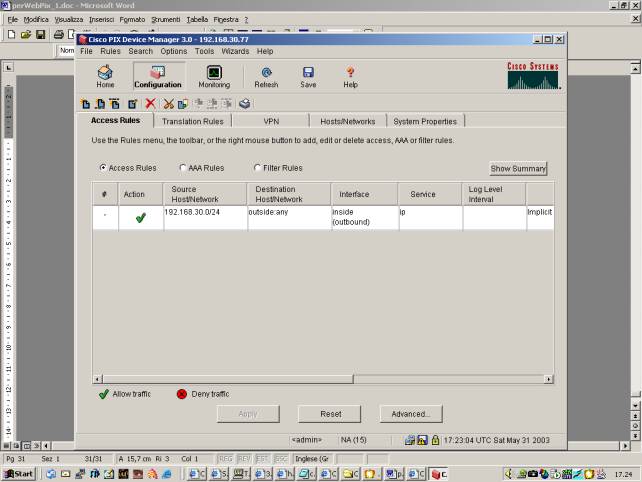Image resolution: width=642 pixels, height=482 pixels.
Task: Click the Copy rule icon
Action: tap(183, 104)
